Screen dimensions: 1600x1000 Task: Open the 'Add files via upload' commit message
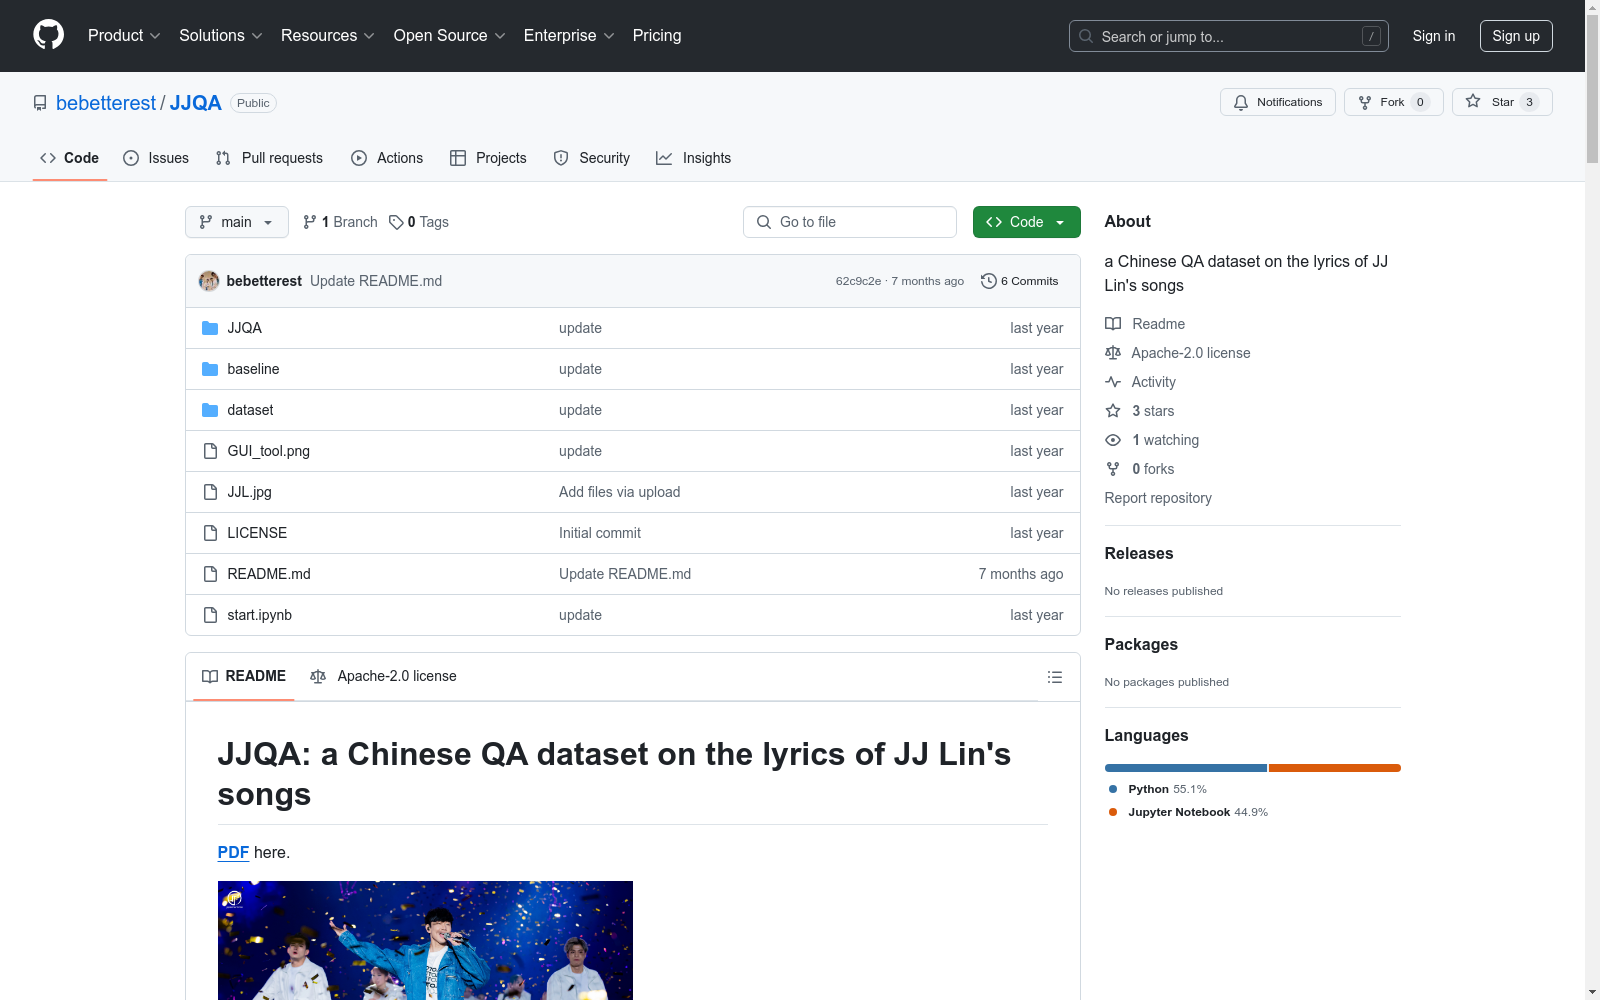(x=619, y=492)
